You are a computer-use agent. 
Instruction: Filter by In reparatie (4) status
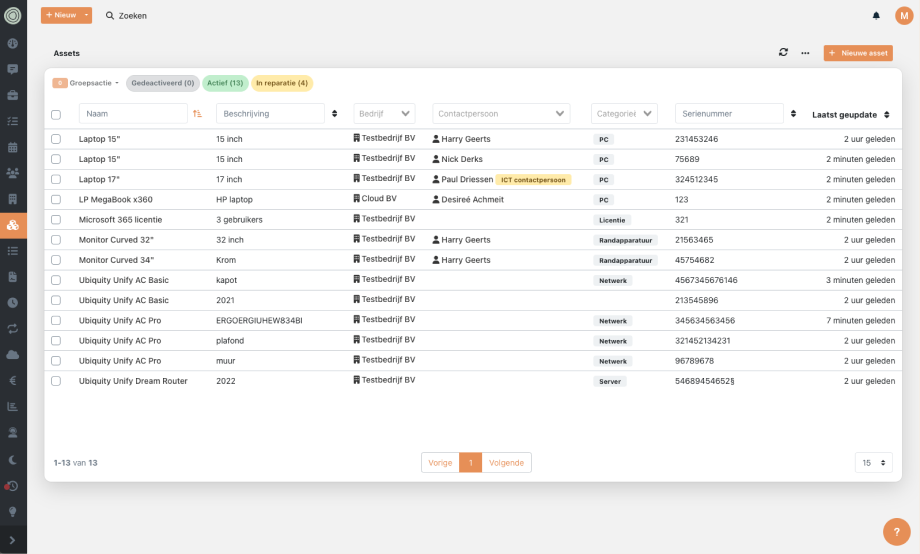[282, 83]
